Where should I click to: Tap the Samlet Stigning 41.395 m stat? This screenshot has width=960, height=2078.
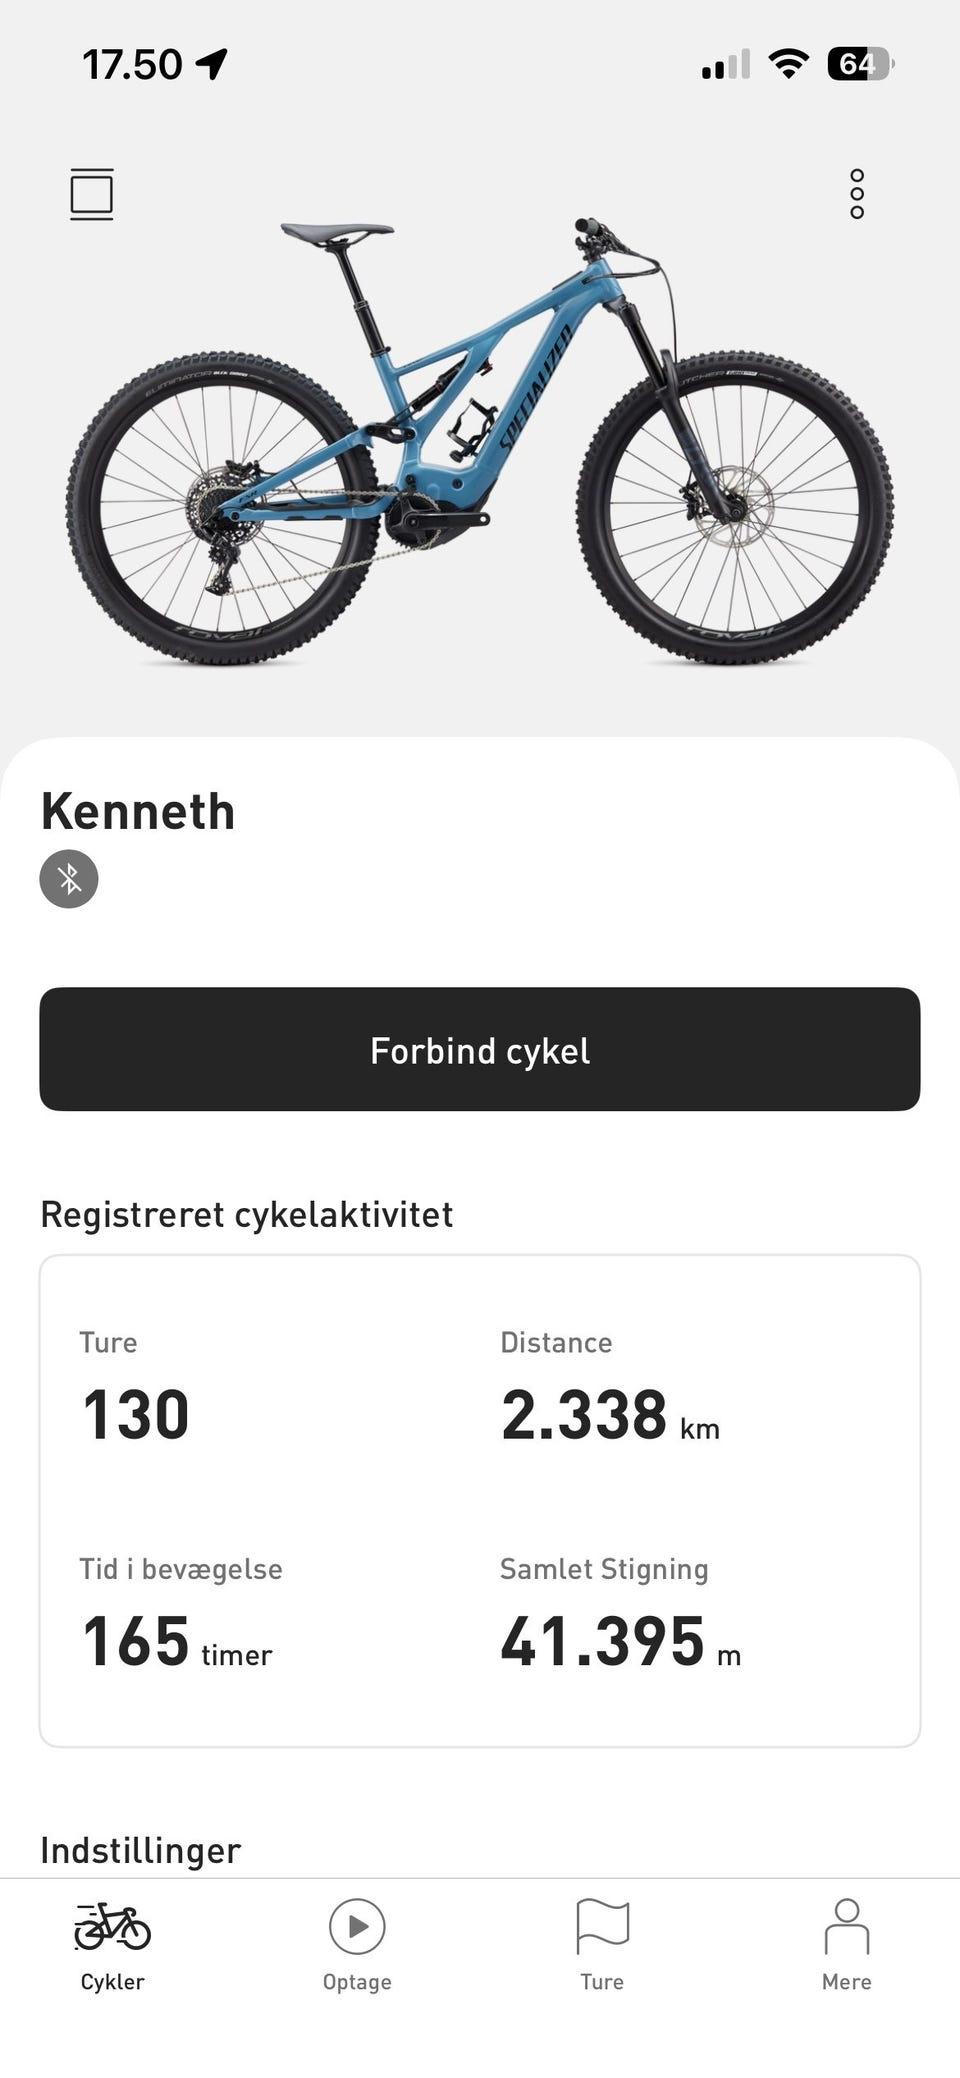coord(620,1641)
